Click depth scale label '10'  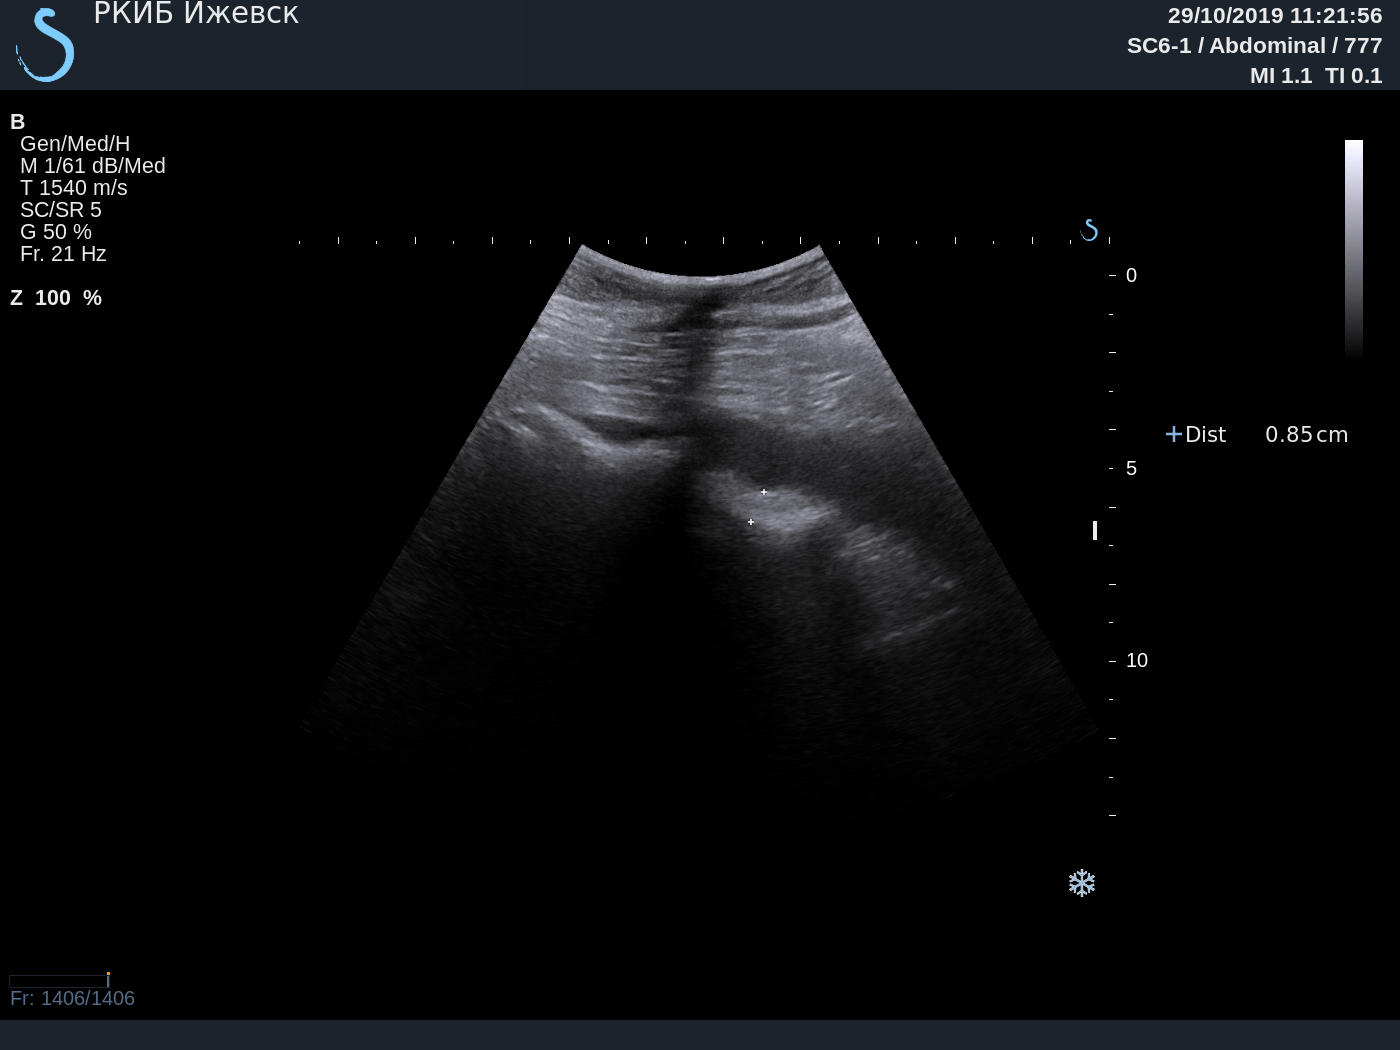coord(1137,660)
